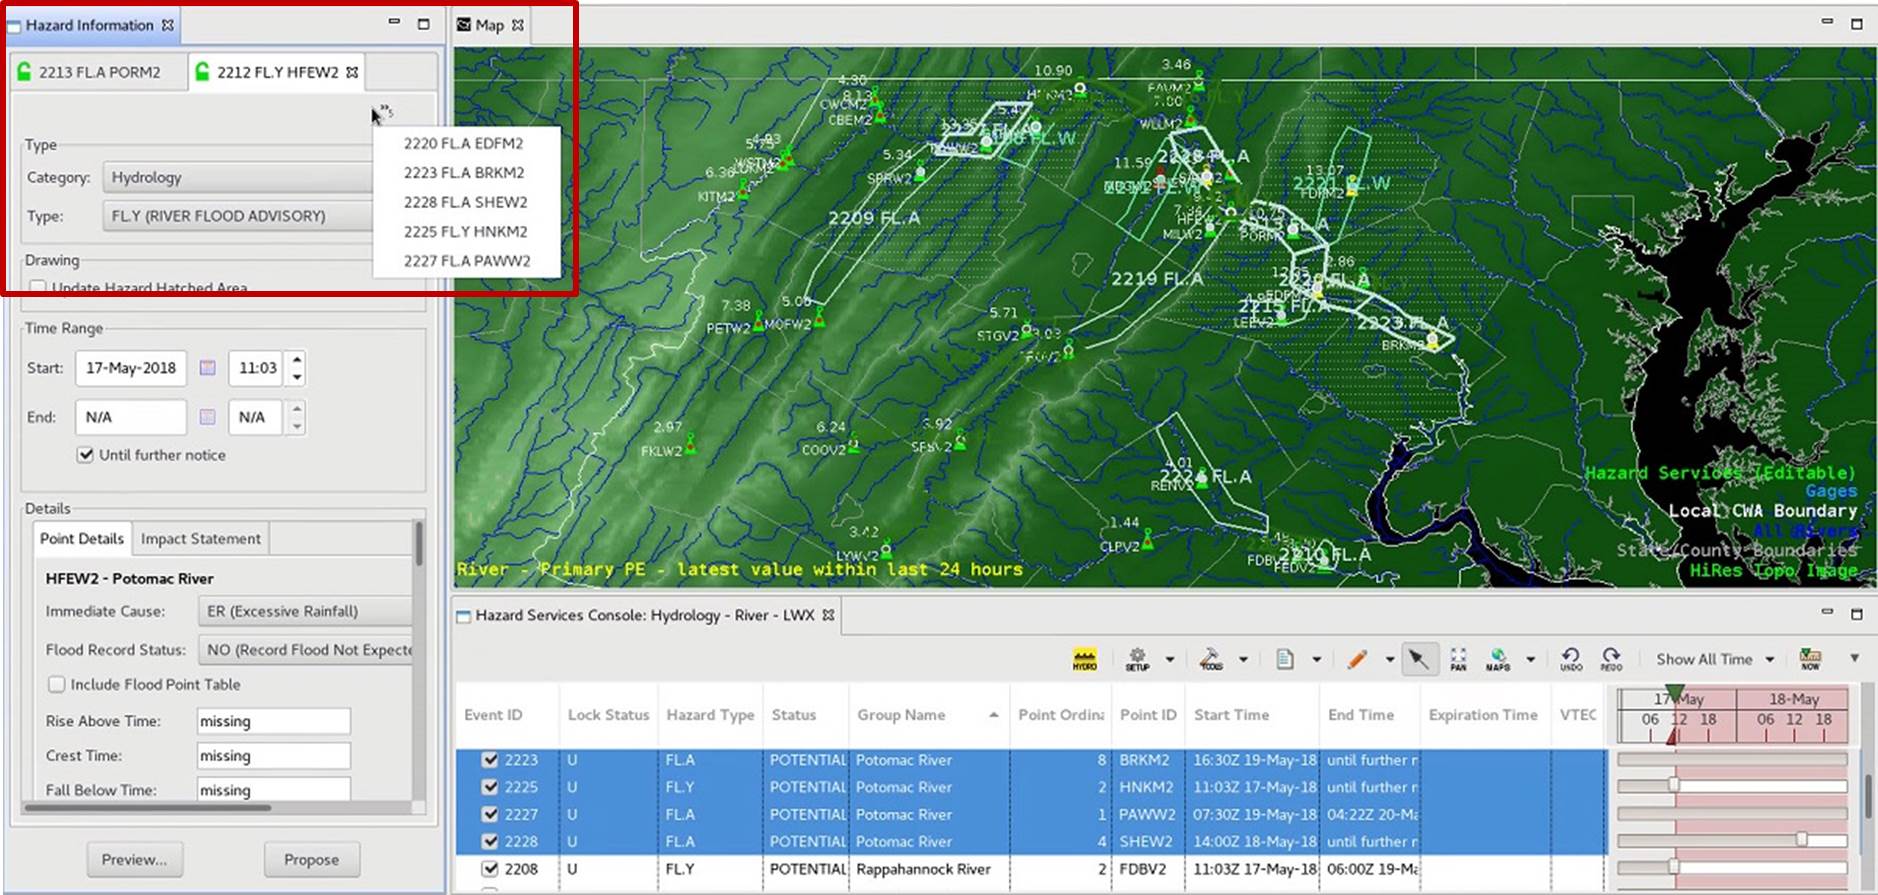This screenshot has height=895, width=1878.
Task: Click the yellow HYDRO toolbar icon
Action: (1084, 659)
